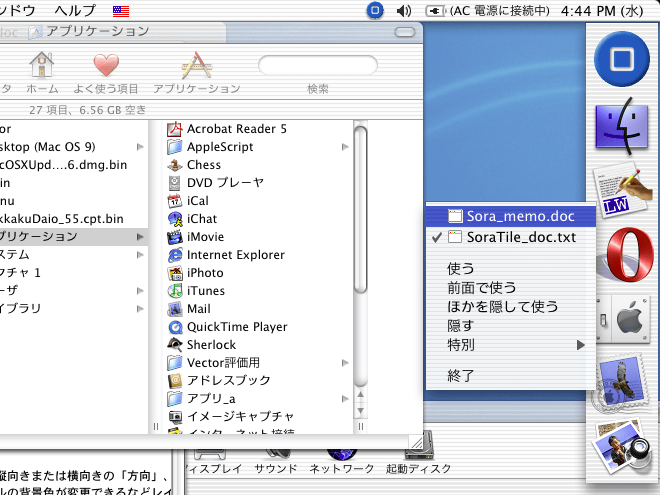
Task: Choose 隠す in the popup menu
Action: coord(460,326)
